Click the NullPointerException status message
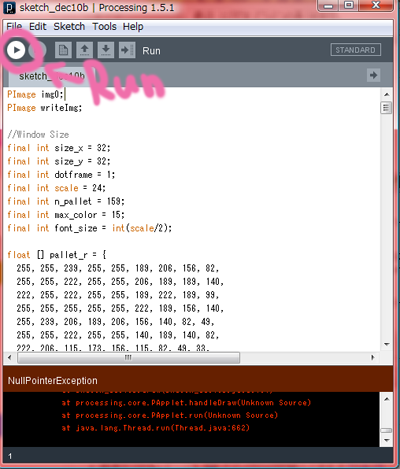This screenshot has height=469, width=400. (x=53, y=381)
